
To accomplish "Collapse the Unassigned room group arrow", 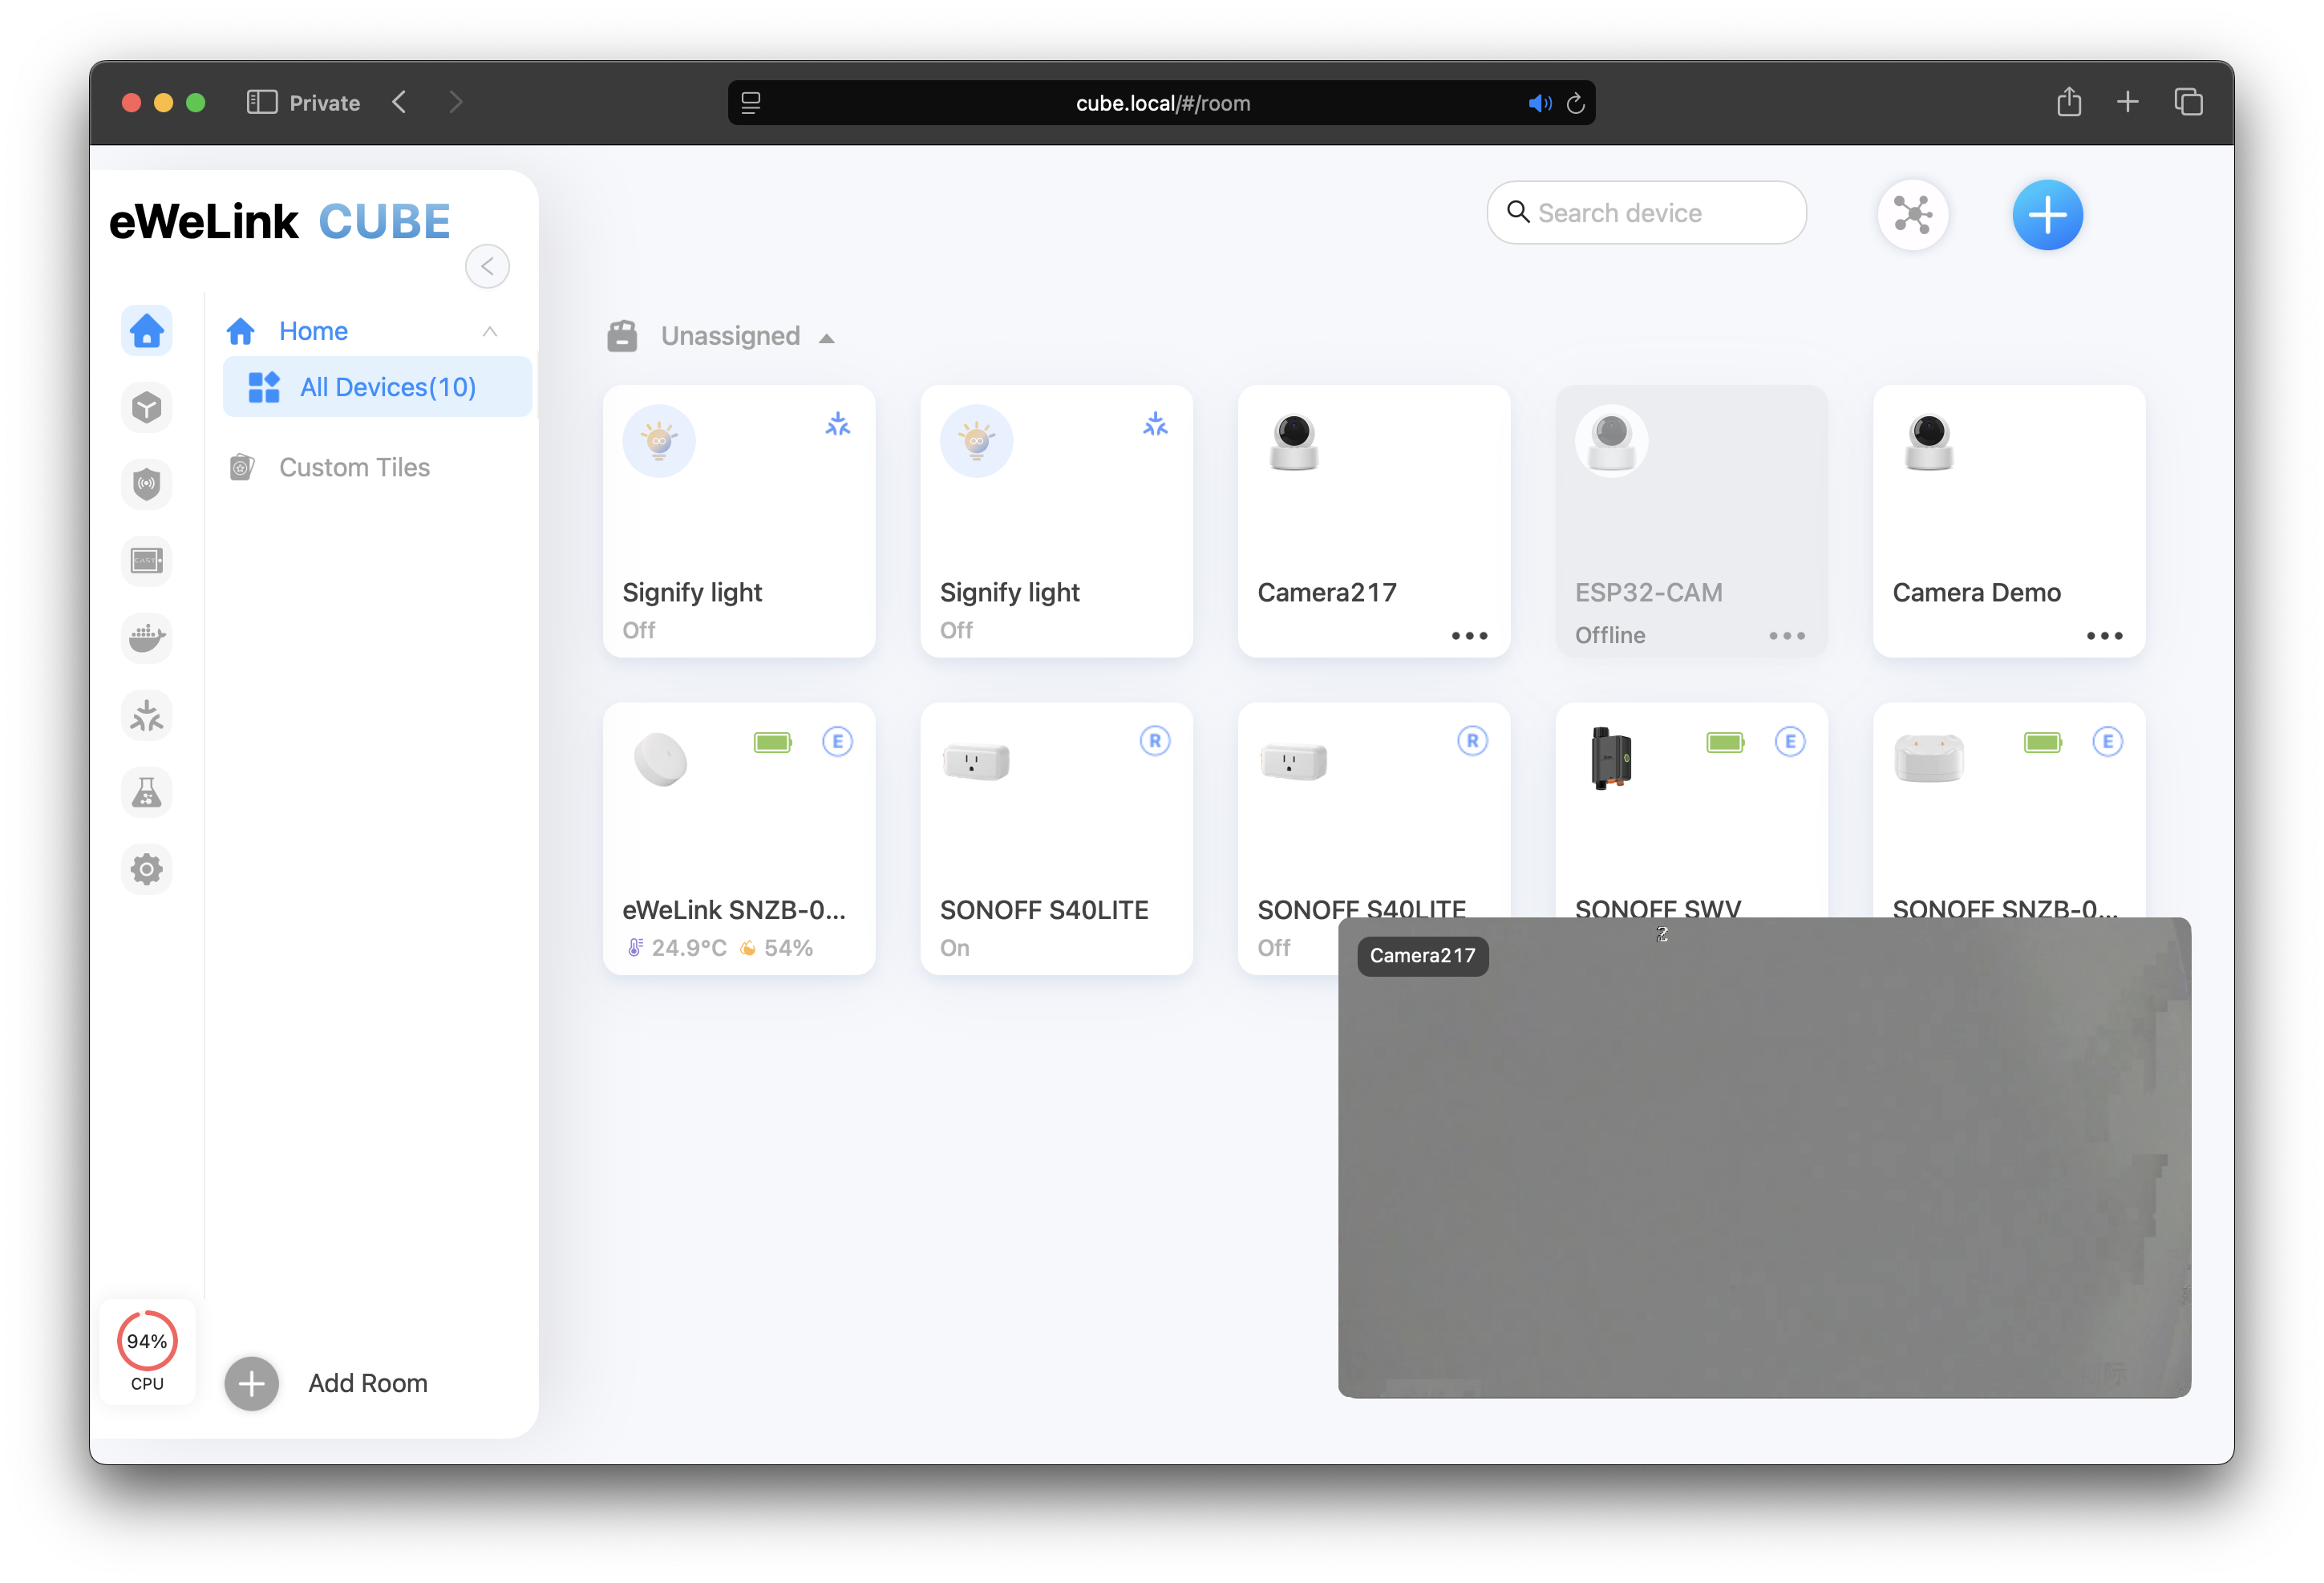I will [x=826, y=339].
